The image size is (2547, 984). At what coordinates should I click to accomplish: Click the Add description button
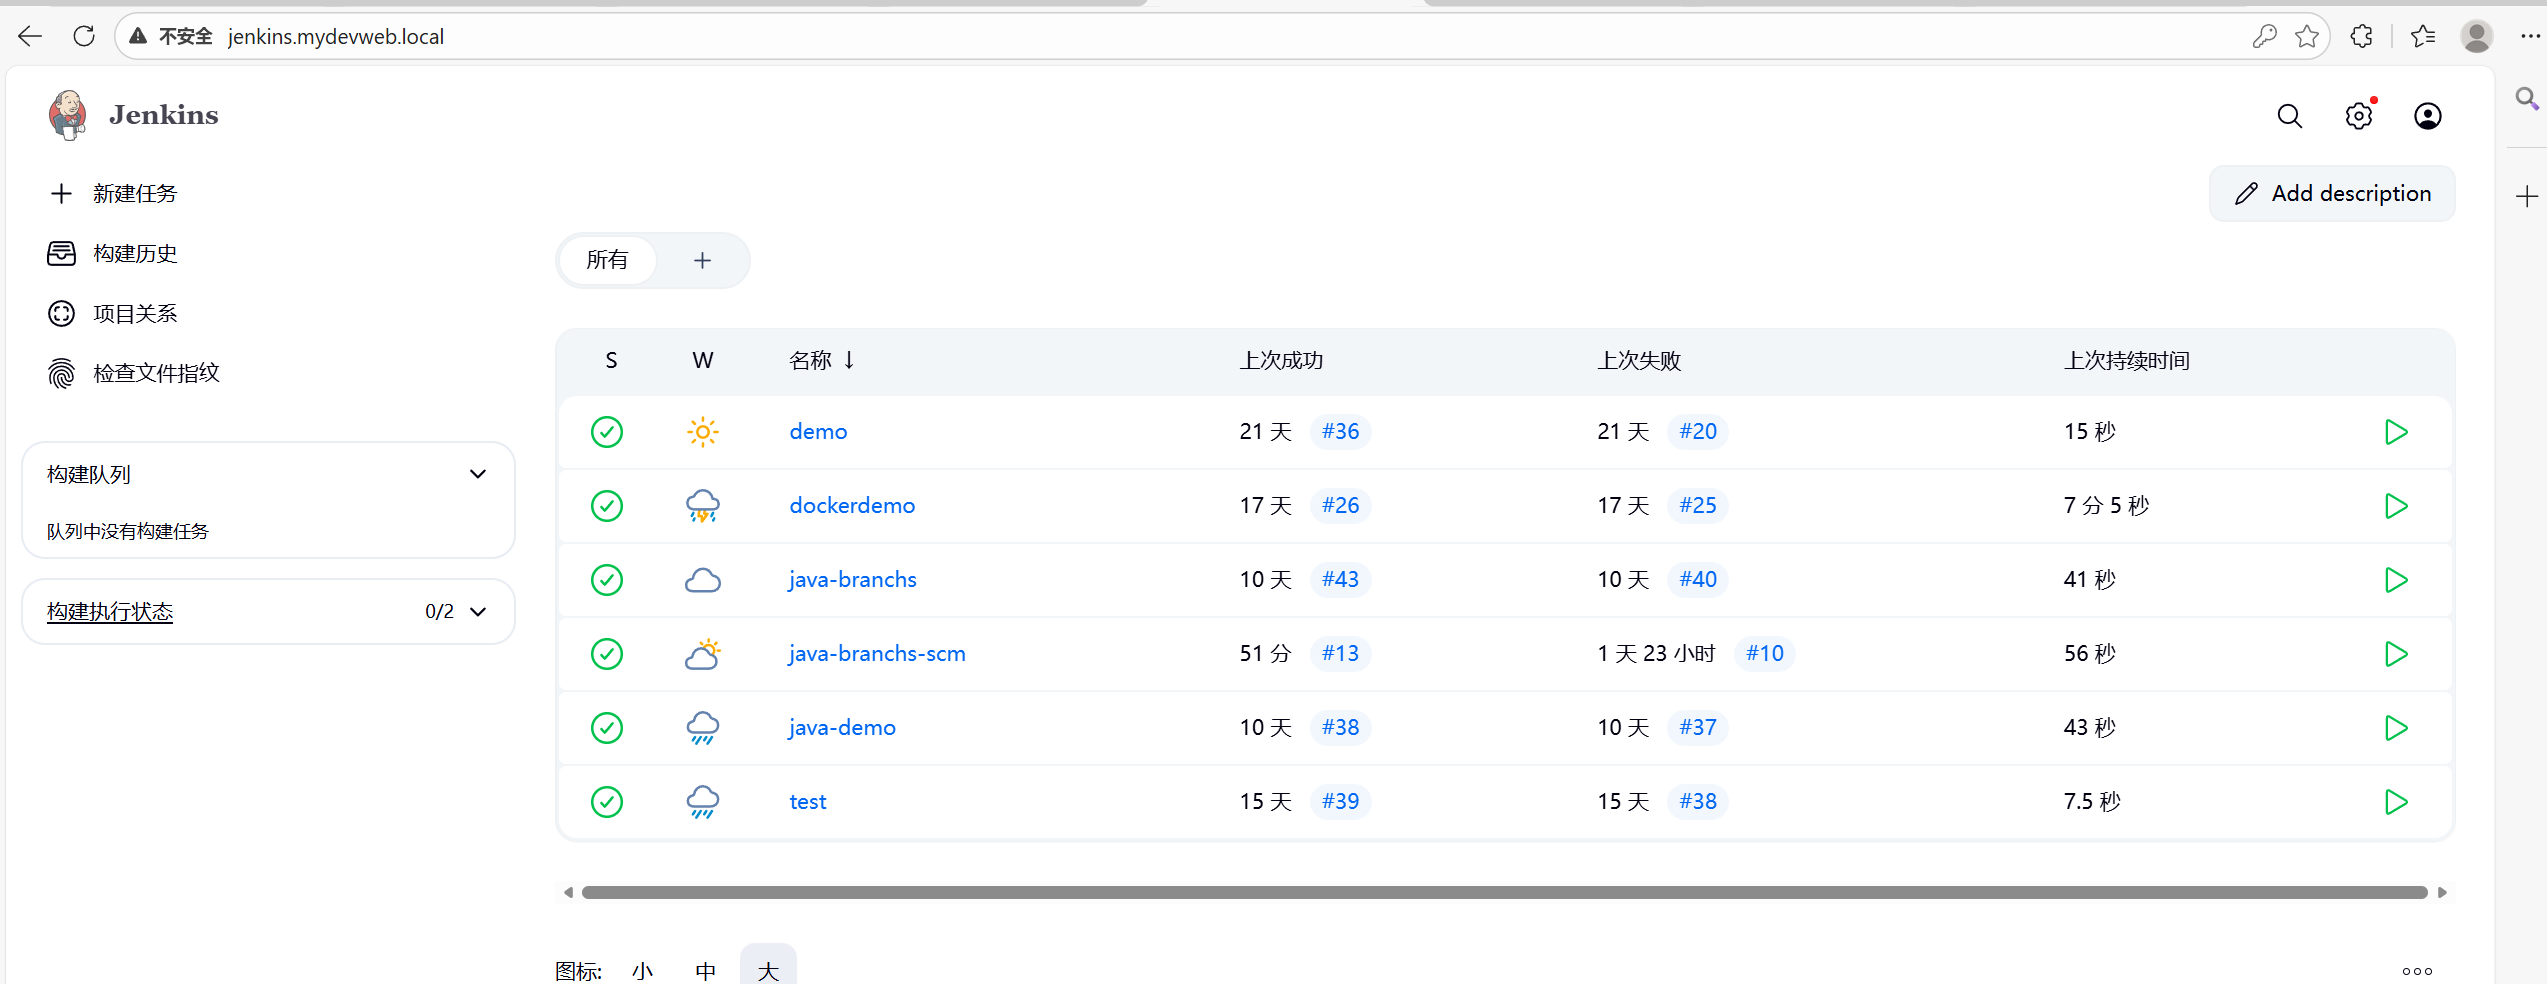tap(2332, 194)
